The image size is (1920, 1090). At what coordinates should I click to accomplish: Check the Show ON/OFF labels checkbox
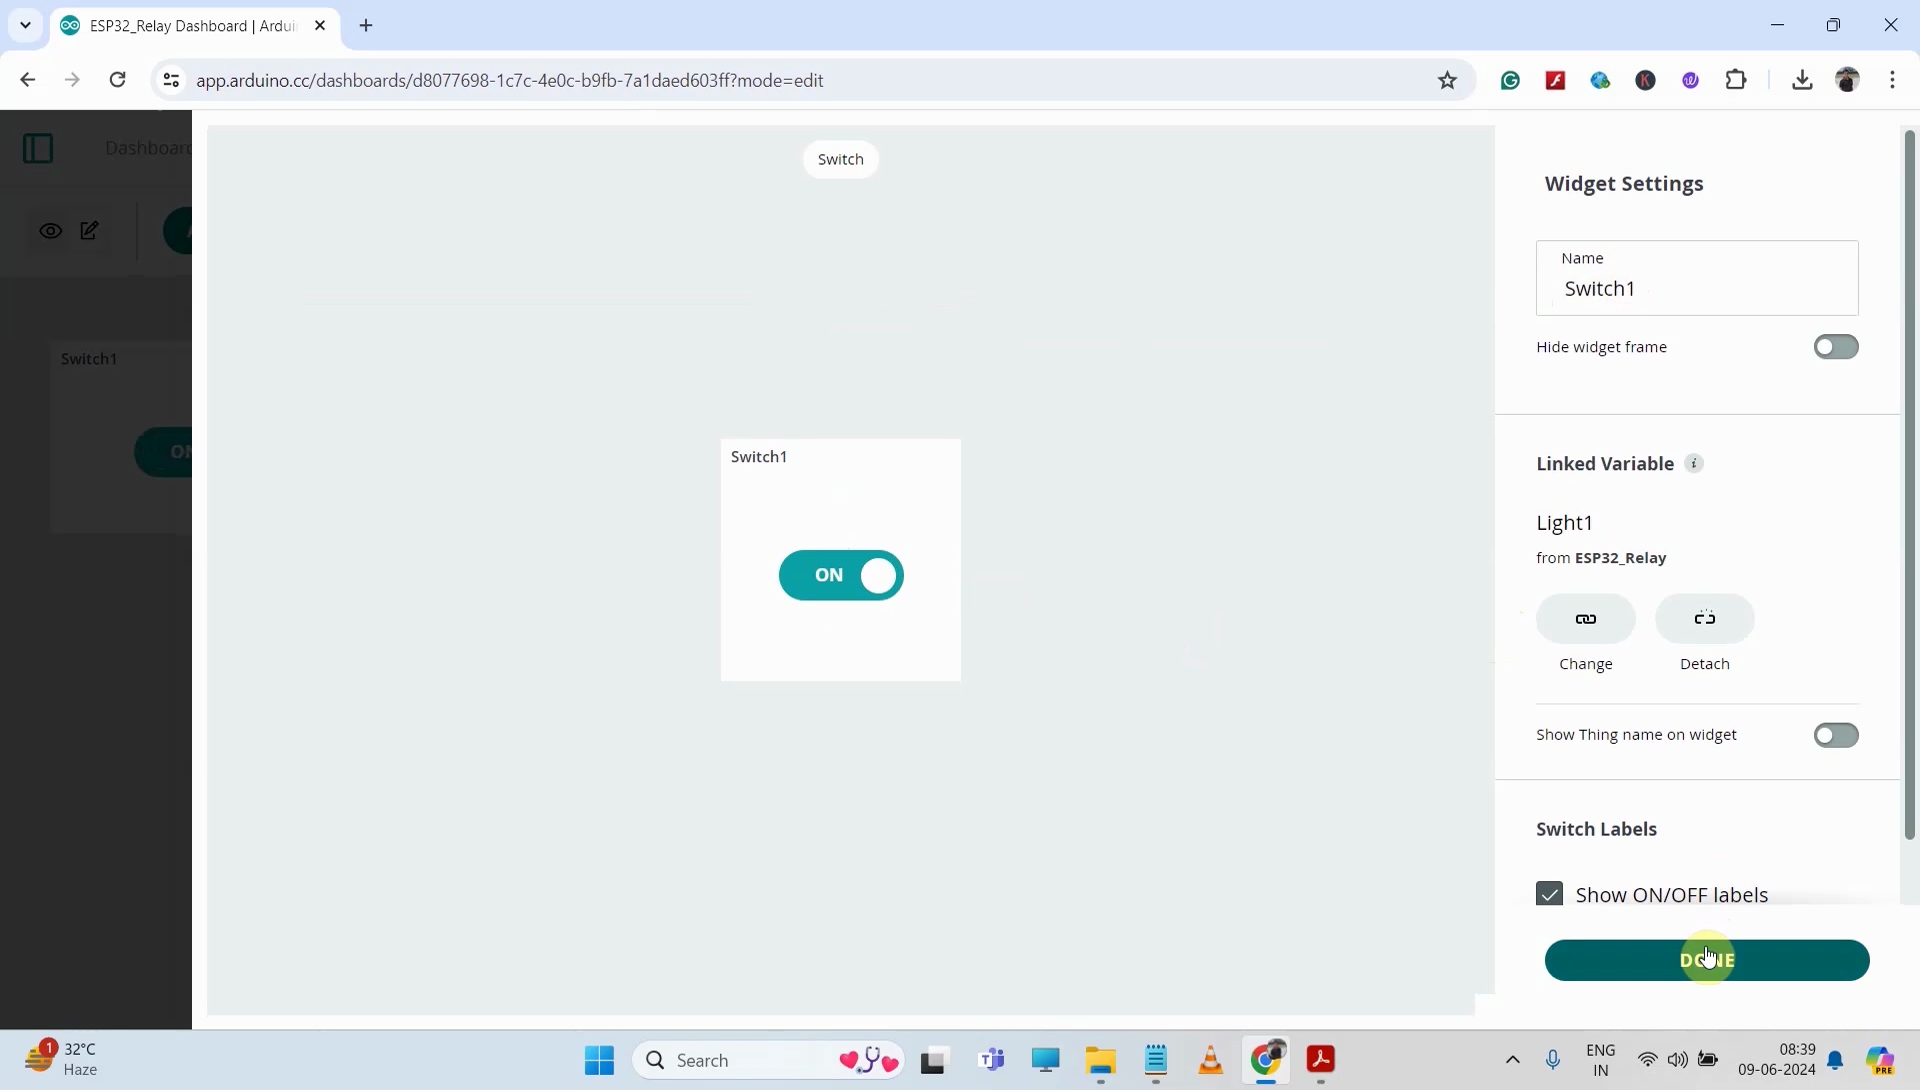click(1549, 894)
